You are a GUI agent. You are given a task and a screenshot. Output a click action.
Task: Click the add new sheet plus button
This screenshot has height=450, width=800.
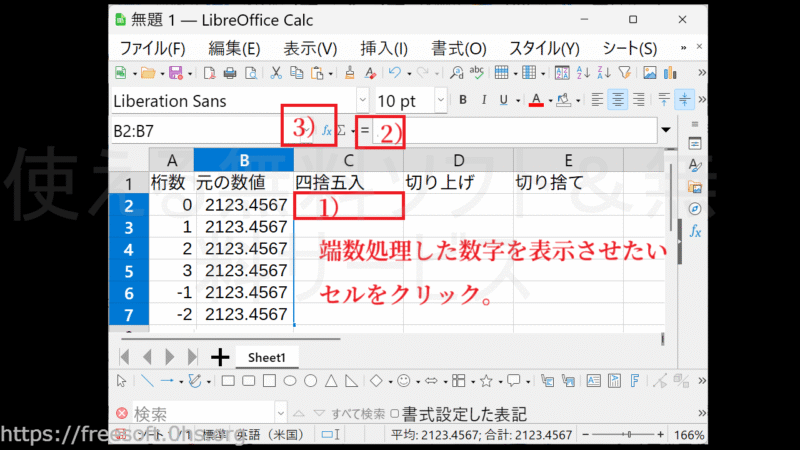tap(220, 357)
